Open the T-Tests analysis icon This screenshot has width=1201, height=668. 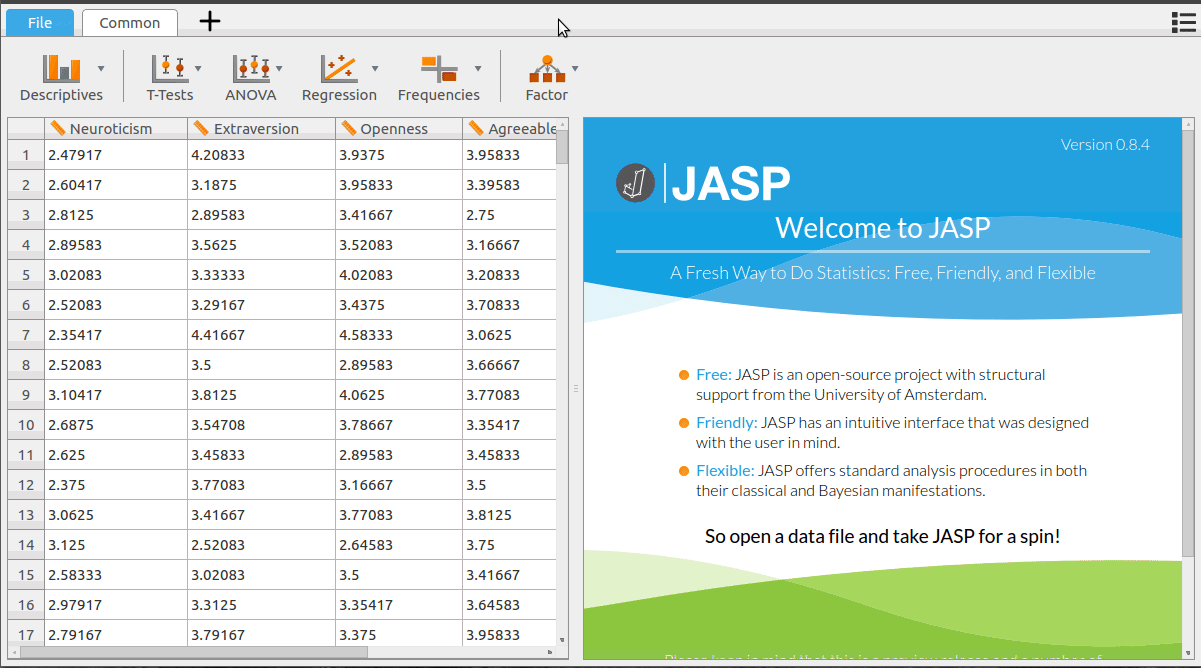170,68
